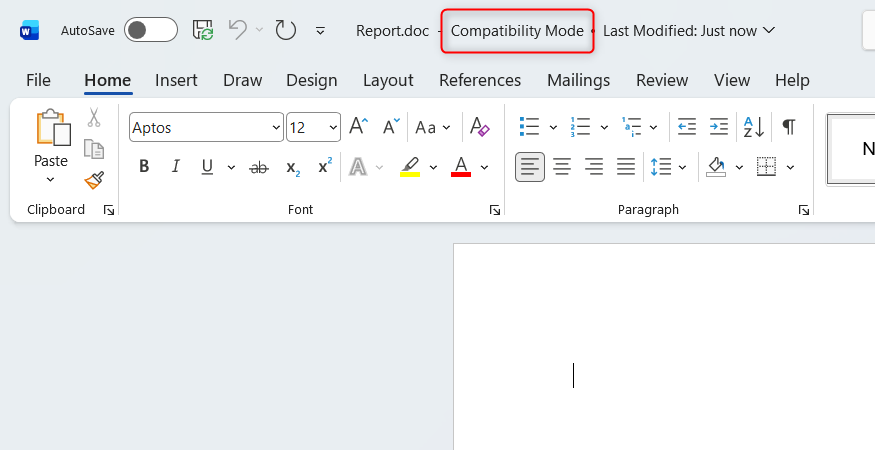875x450 pixels.
Task: Open the font color dropdown arrow
Action: point(484,167)
